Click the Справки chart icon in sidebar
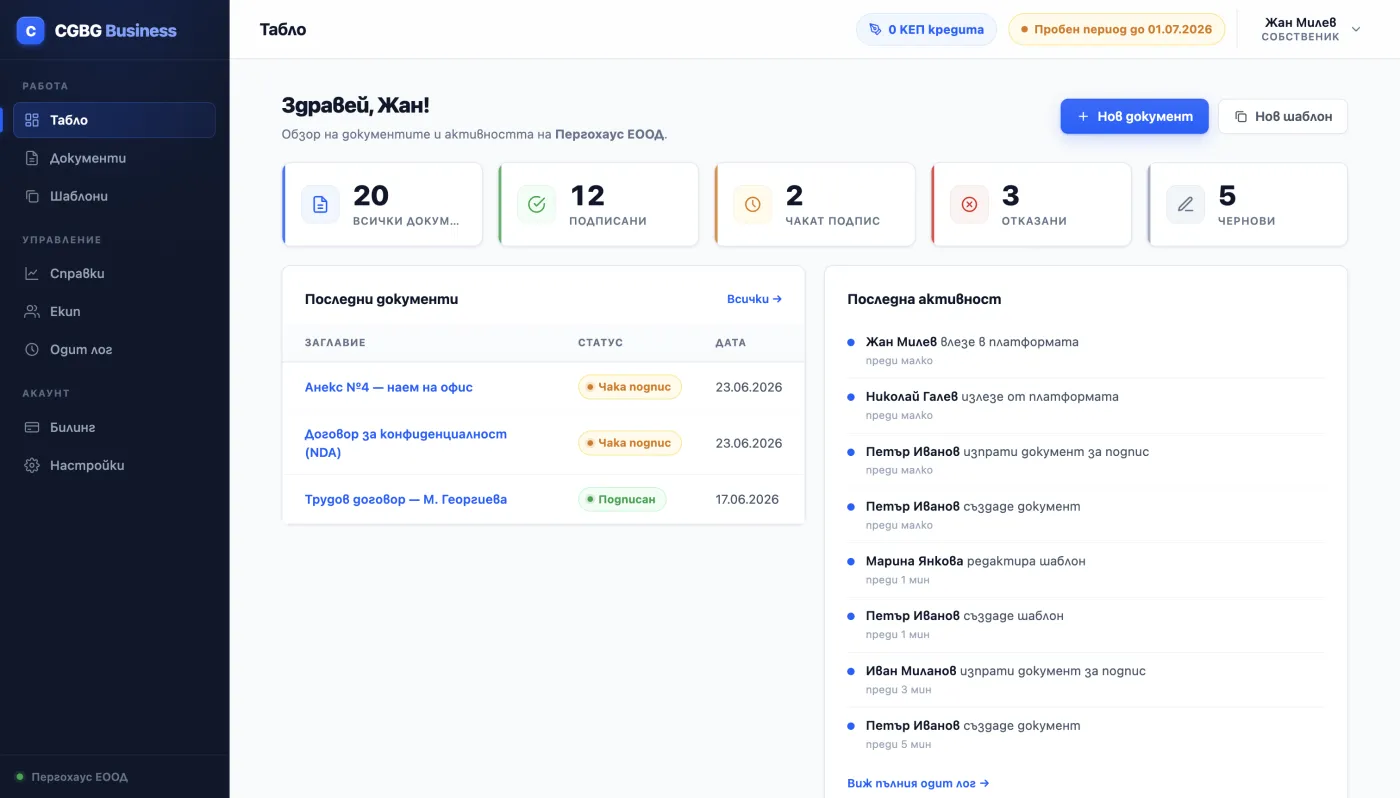 [32, 273]
